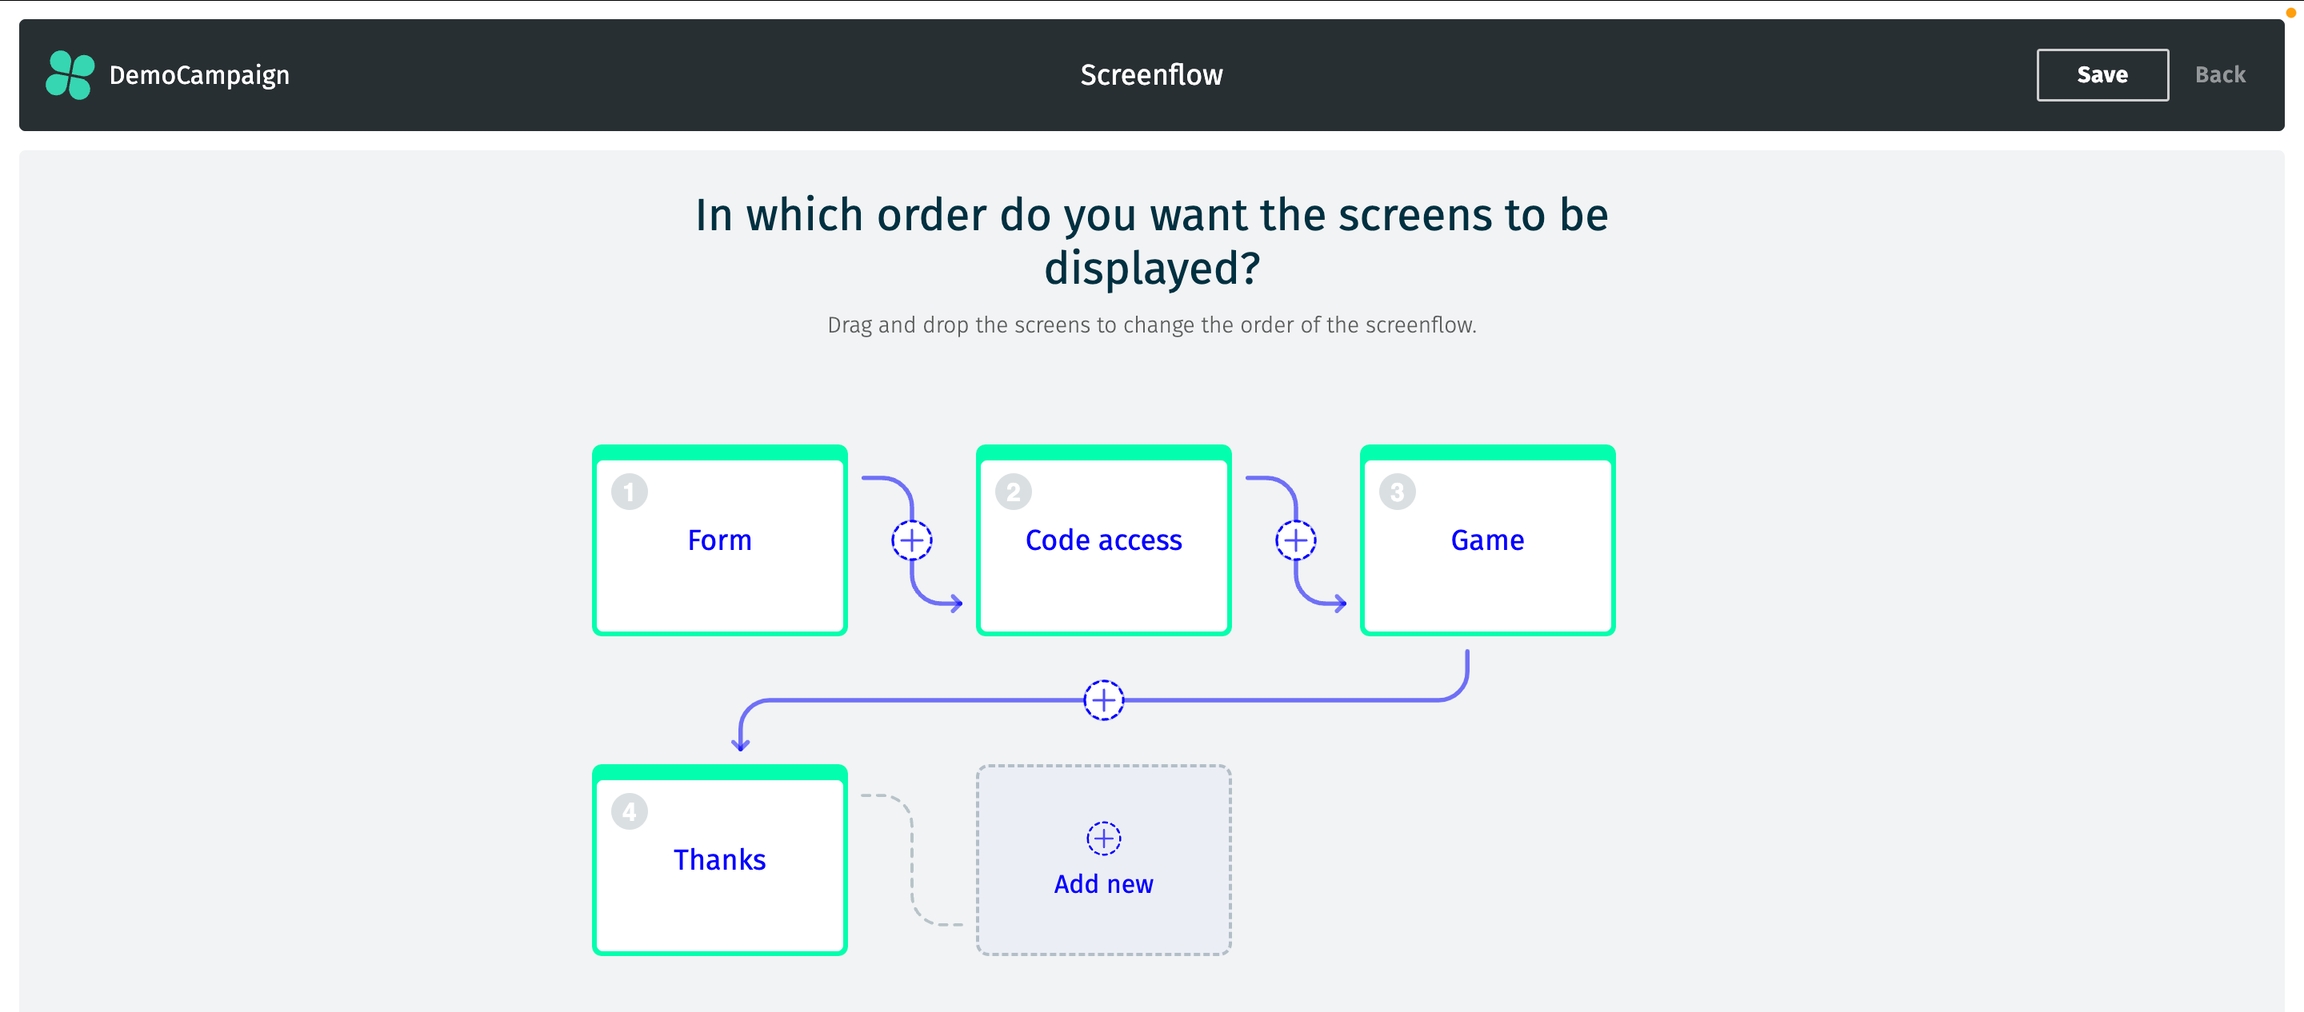2304x1012 pixels.
Task: Select the Form screen card
Action: pyautogui.click(x=719, y=541)
